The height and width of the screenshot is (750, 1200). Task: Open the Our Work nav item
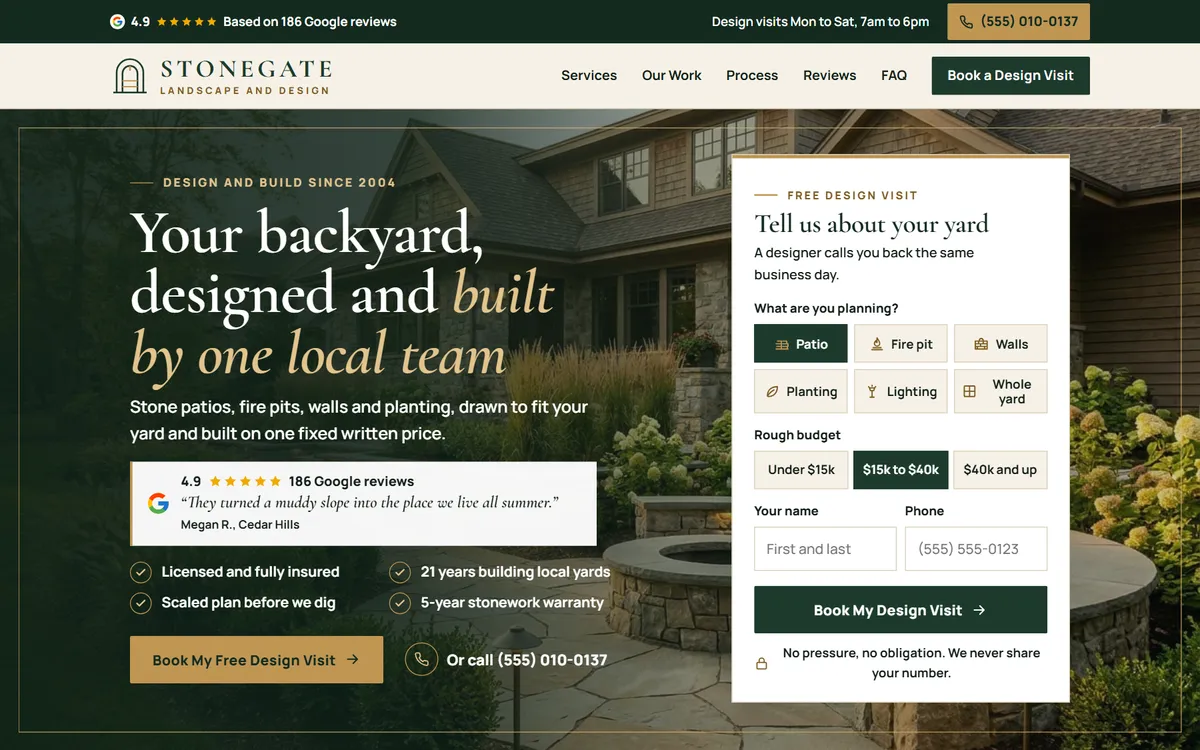click(672, 76)
